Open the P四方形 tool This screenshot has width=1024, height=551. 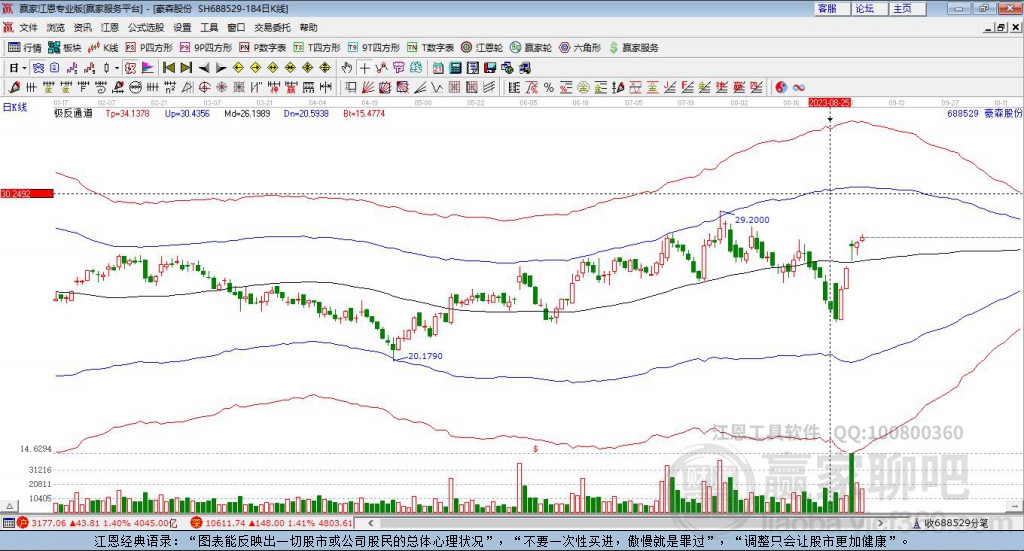[149, 48]
